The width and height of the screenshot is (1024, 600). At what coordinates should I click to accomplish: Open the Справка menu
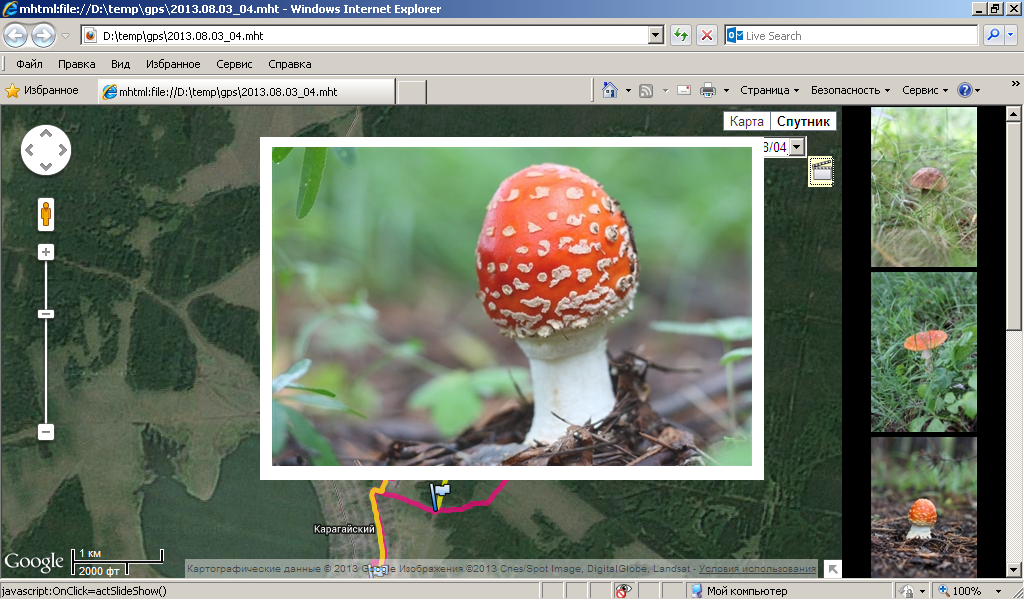click(x=289, y=64)
